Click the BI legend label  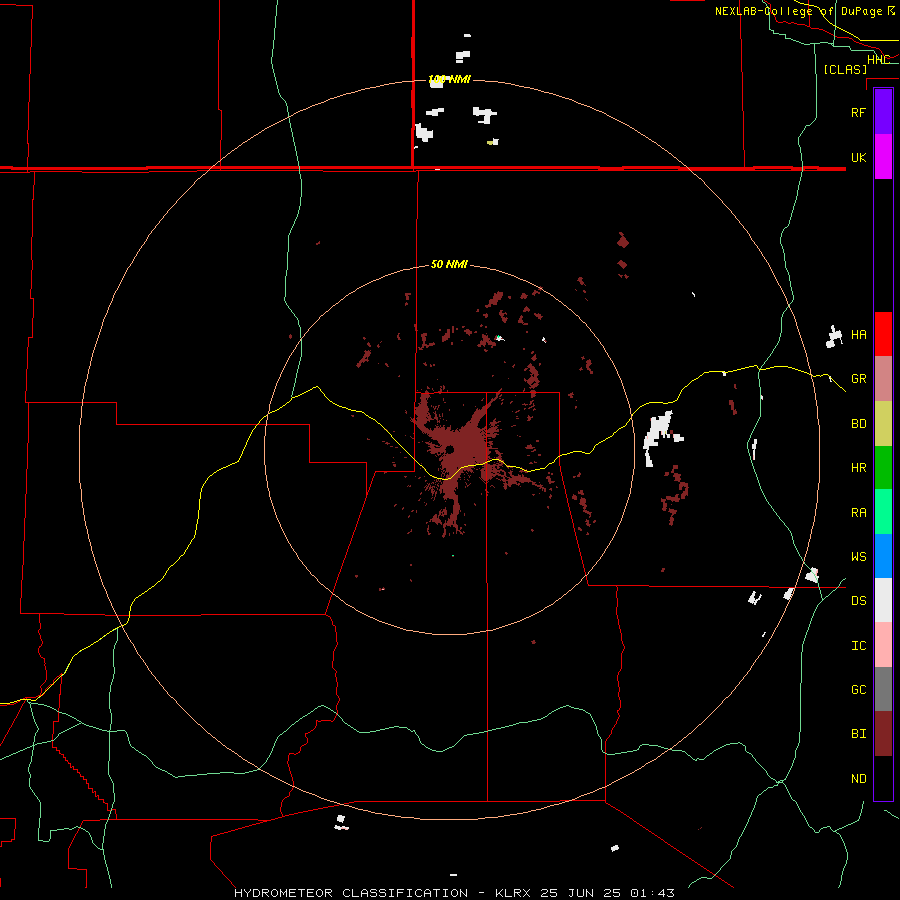pyautogui.click(x=858, y=734)
